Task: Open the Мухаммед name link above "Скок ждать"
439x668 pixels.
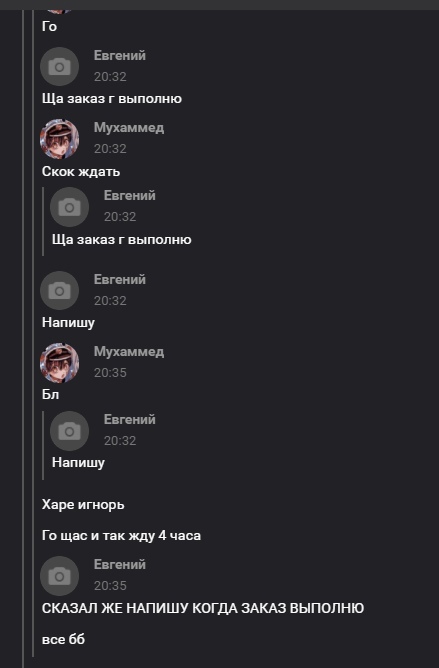Action: coord(129,127)
